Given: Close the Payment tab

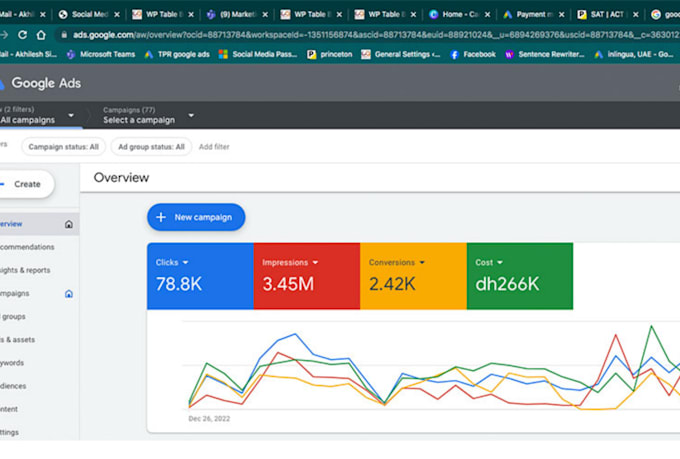Looking at the screenshot, I should (562, 14).
